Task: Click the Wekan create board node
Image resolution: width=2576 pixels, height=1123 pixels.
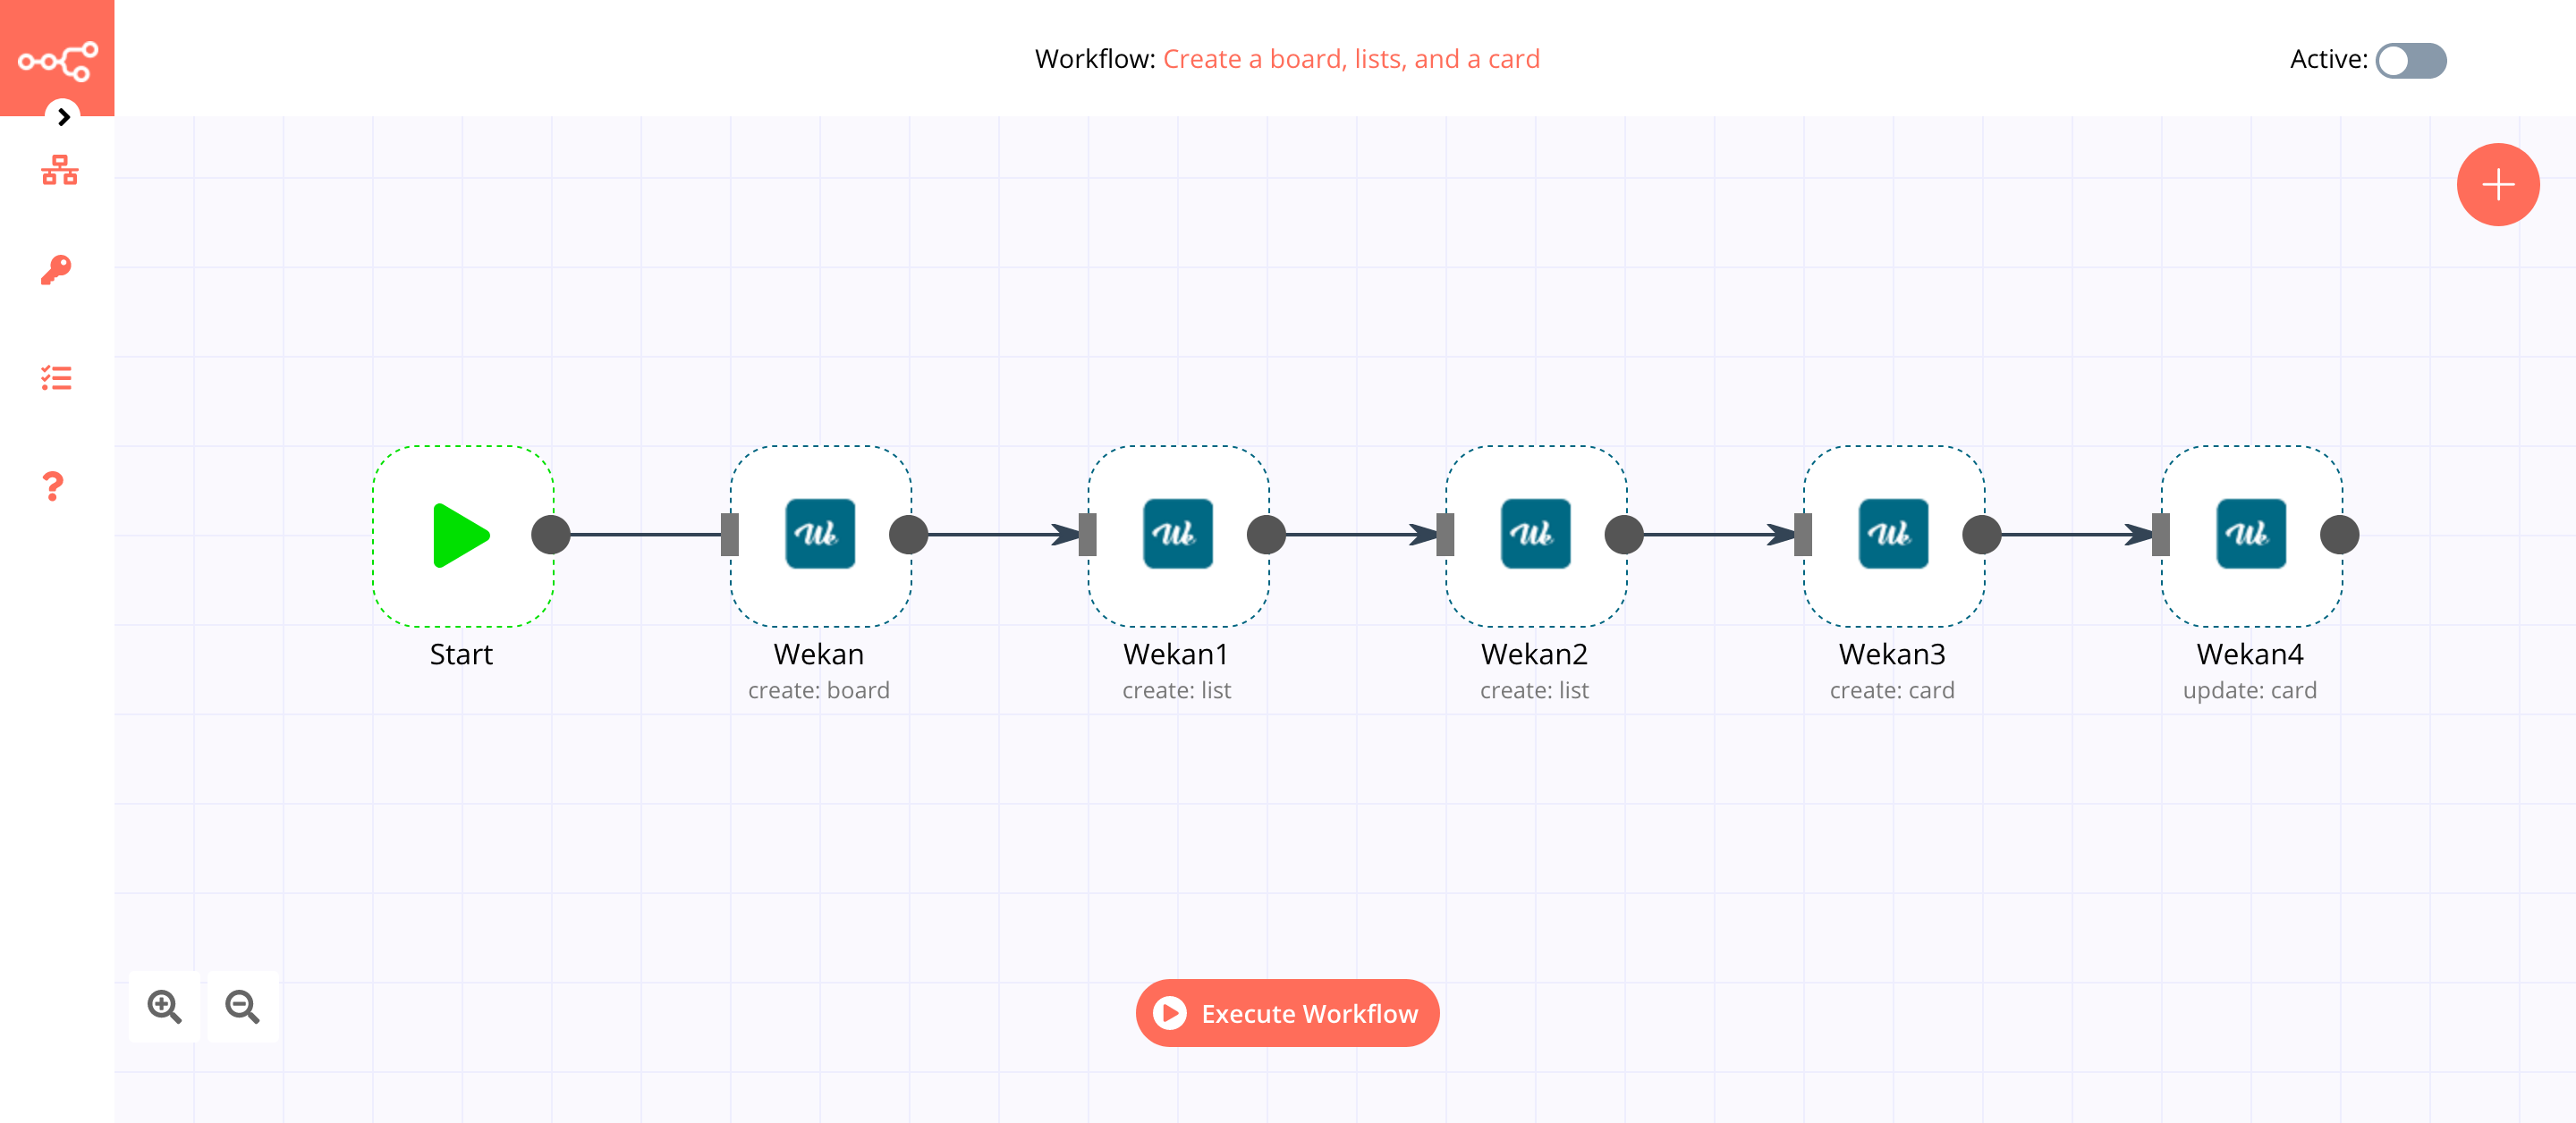Action: point(818,532)
